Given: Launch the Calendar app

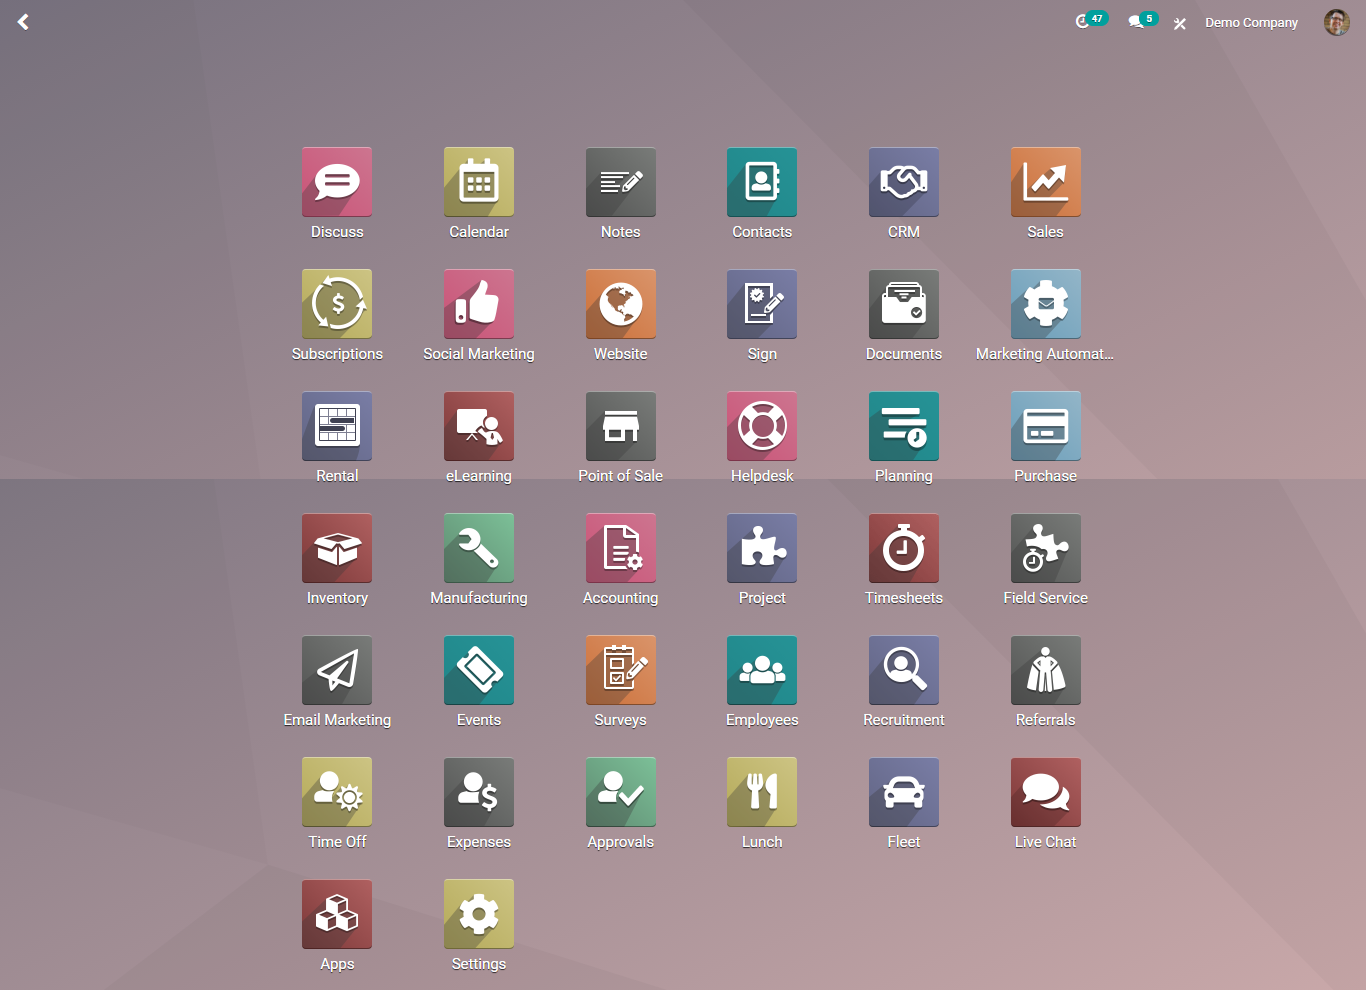Looking at the screenshot, I should (479, 182).
